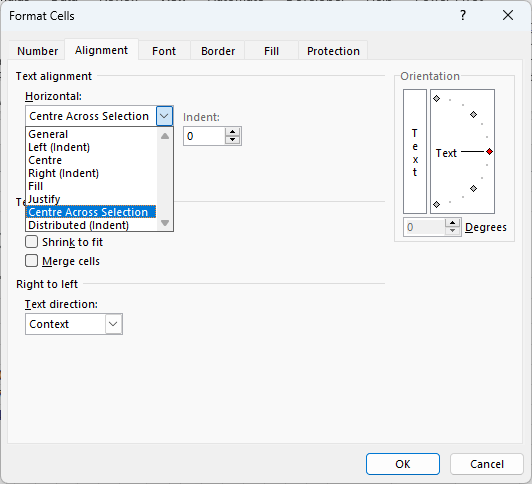Confirm with the OK button
The width and height of the screenshot is (532, 484).
tap(403, 464)
